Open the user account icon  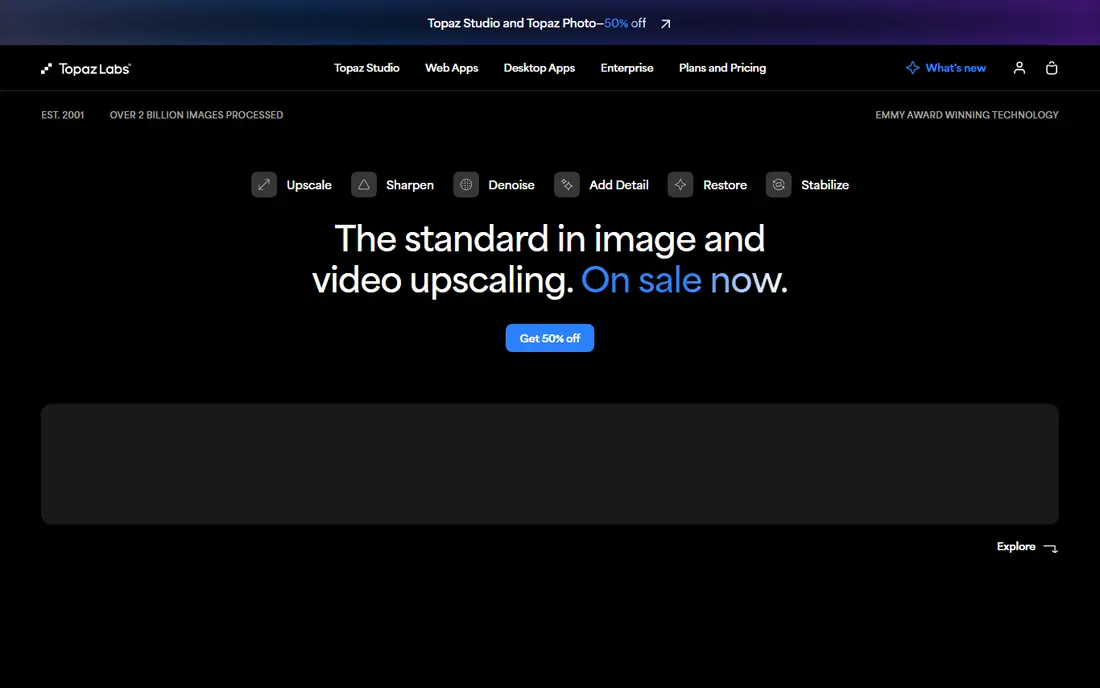[x=1019, y=68]
